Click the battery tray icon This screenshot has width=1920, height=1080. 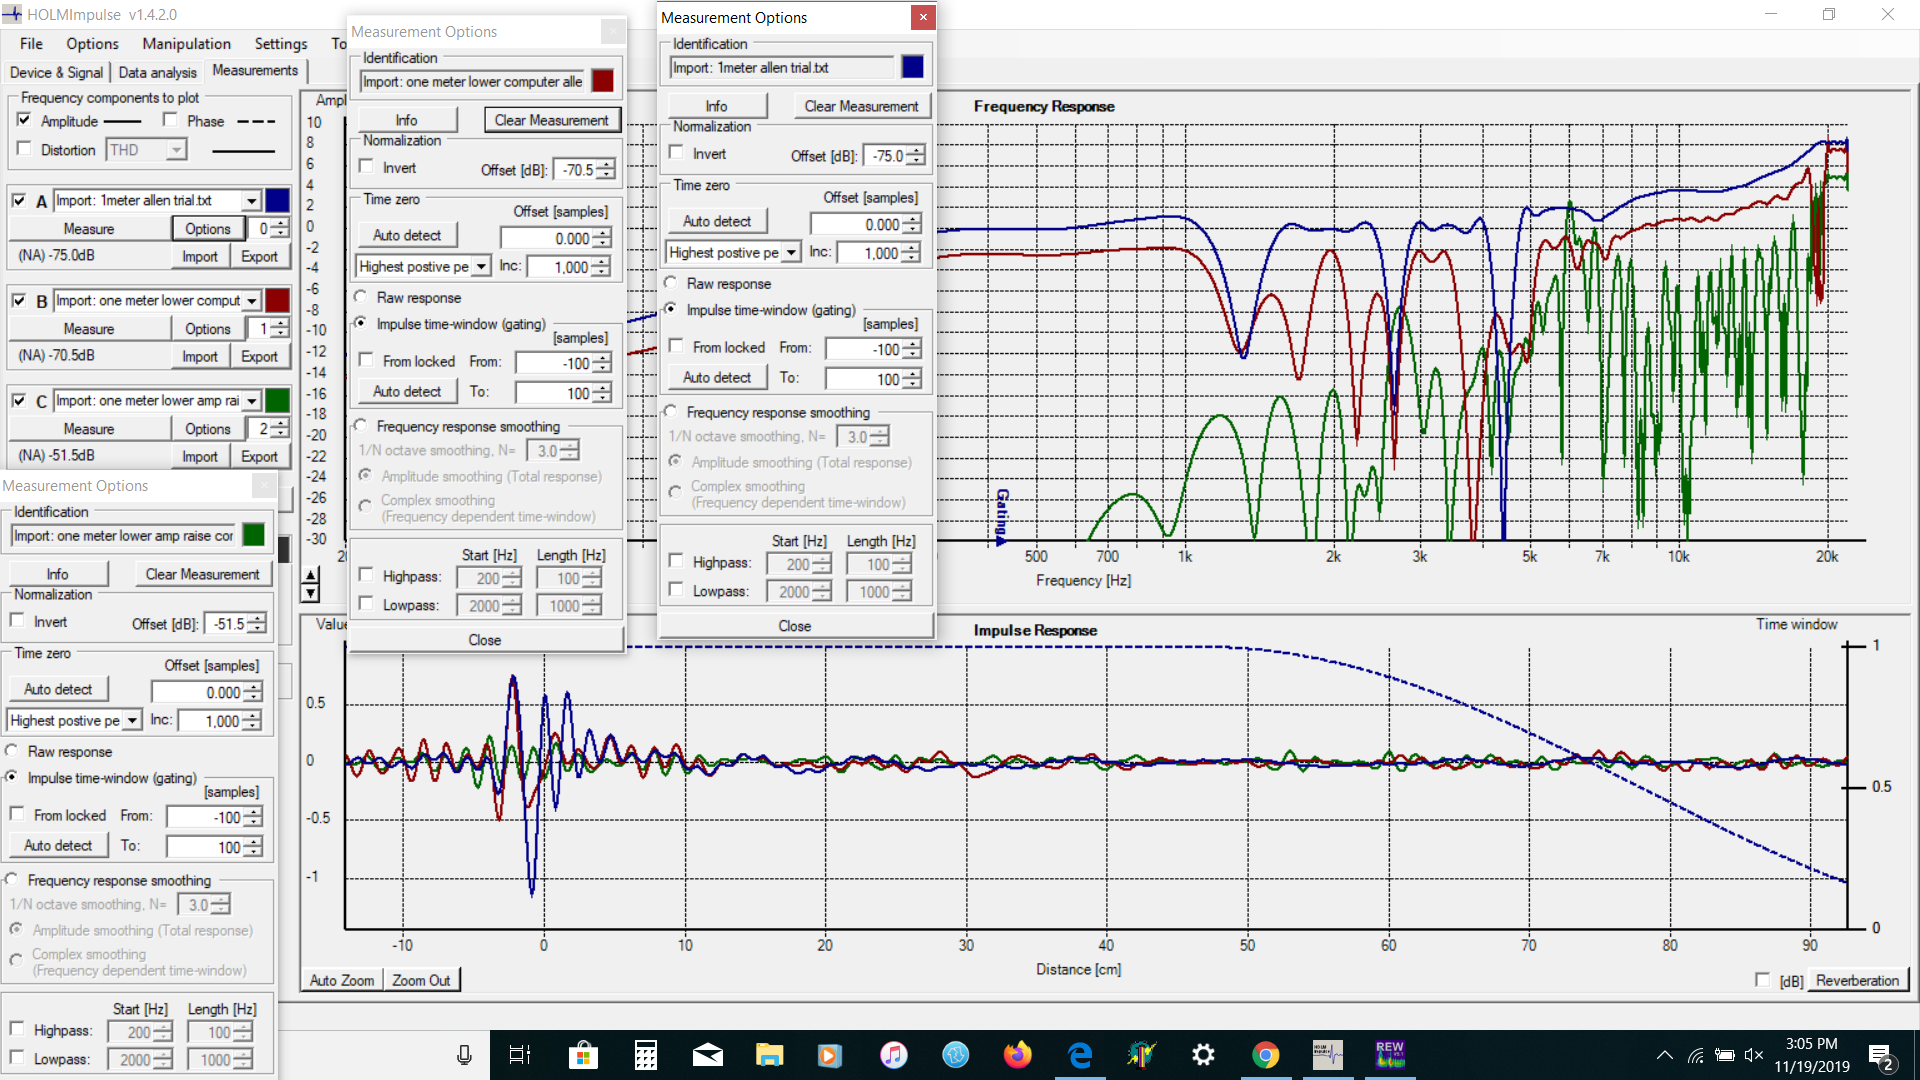(x=1725, y=1055)
